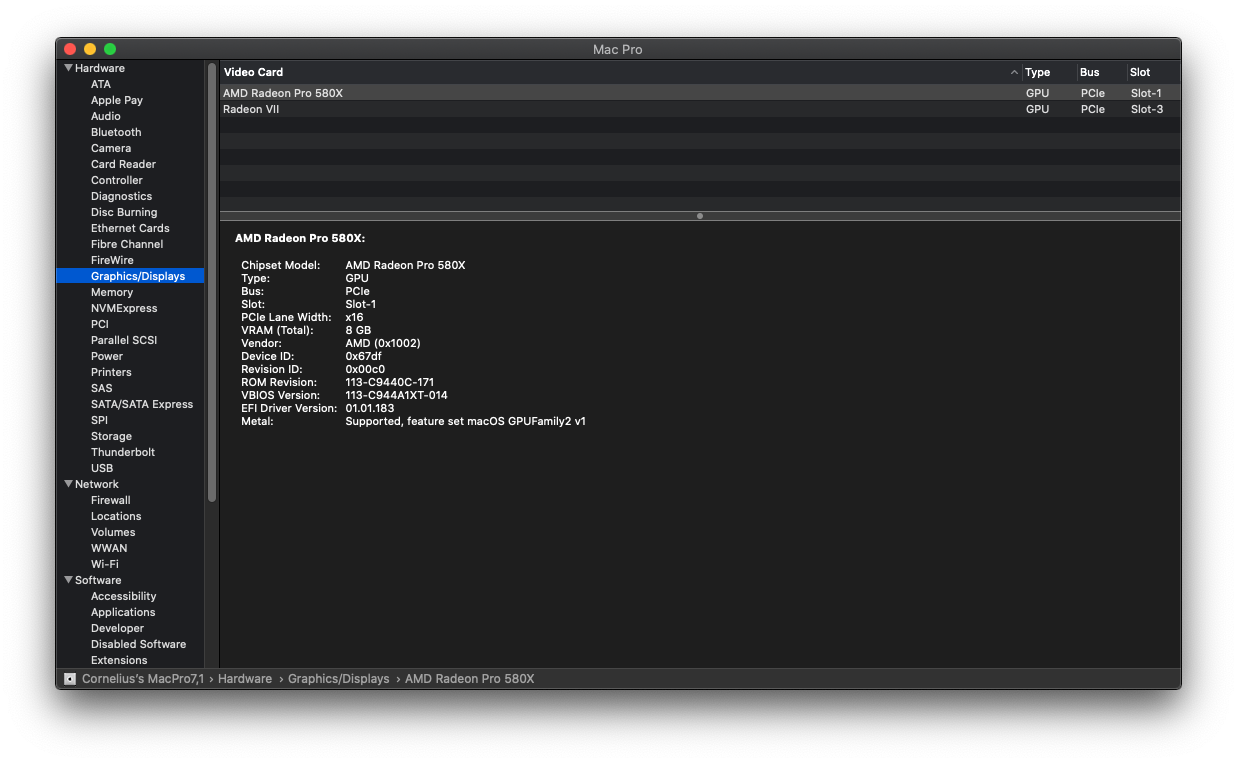Select the Radeon VII row
This screenshot has height=763, width=1237.
[700, 109]
